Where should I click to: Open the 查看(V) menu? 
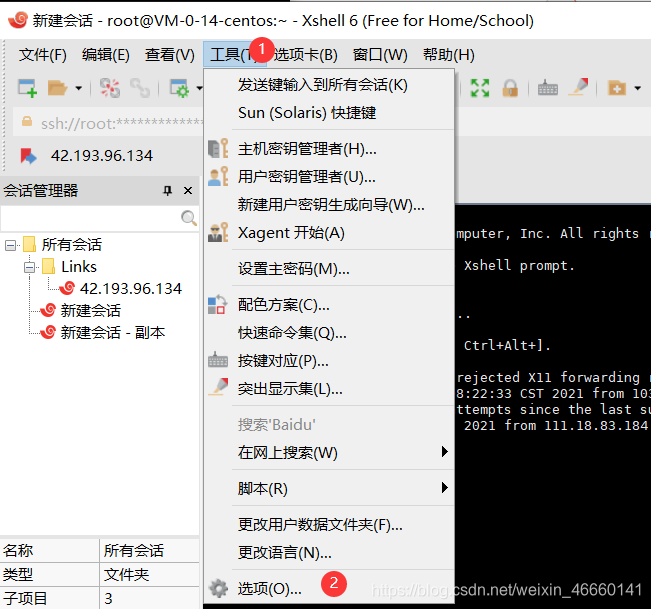170,55
